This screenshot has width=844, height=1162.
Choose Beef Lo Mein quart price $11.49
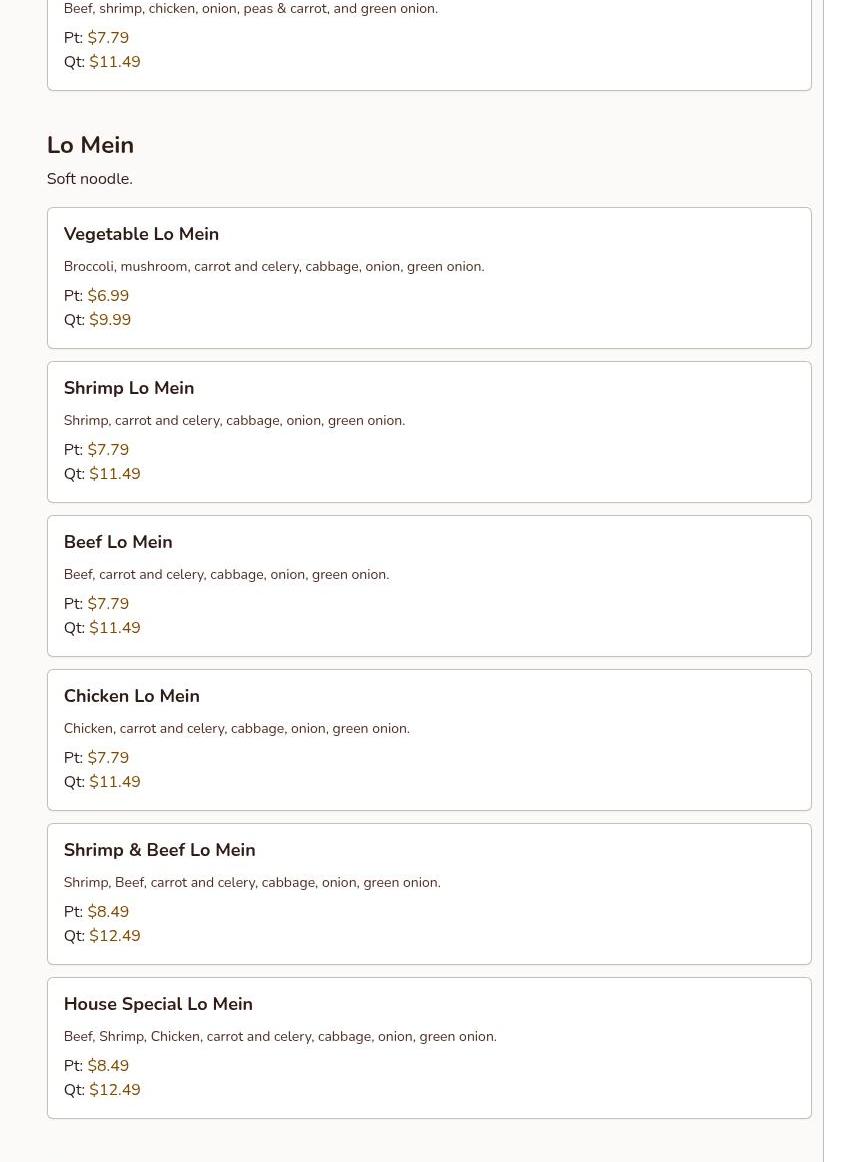(x=115, y=628)
